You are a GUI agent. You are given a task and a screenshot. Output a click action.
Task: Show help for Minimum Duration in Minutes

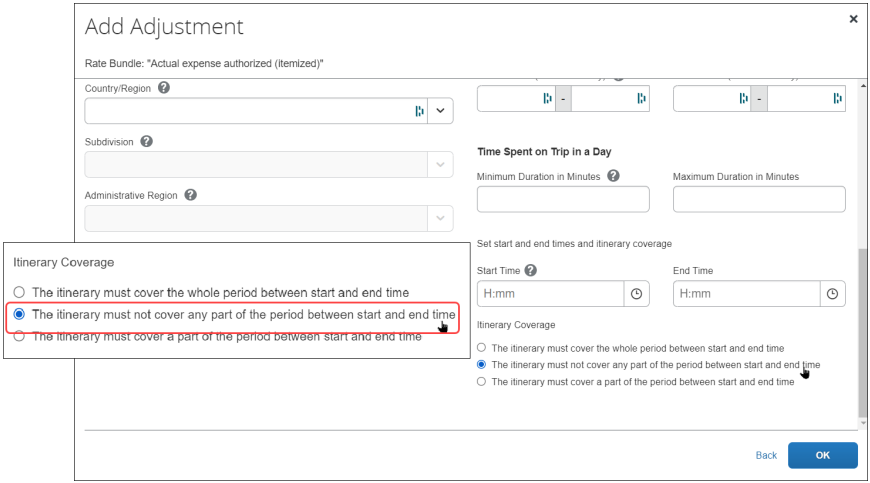613,176
